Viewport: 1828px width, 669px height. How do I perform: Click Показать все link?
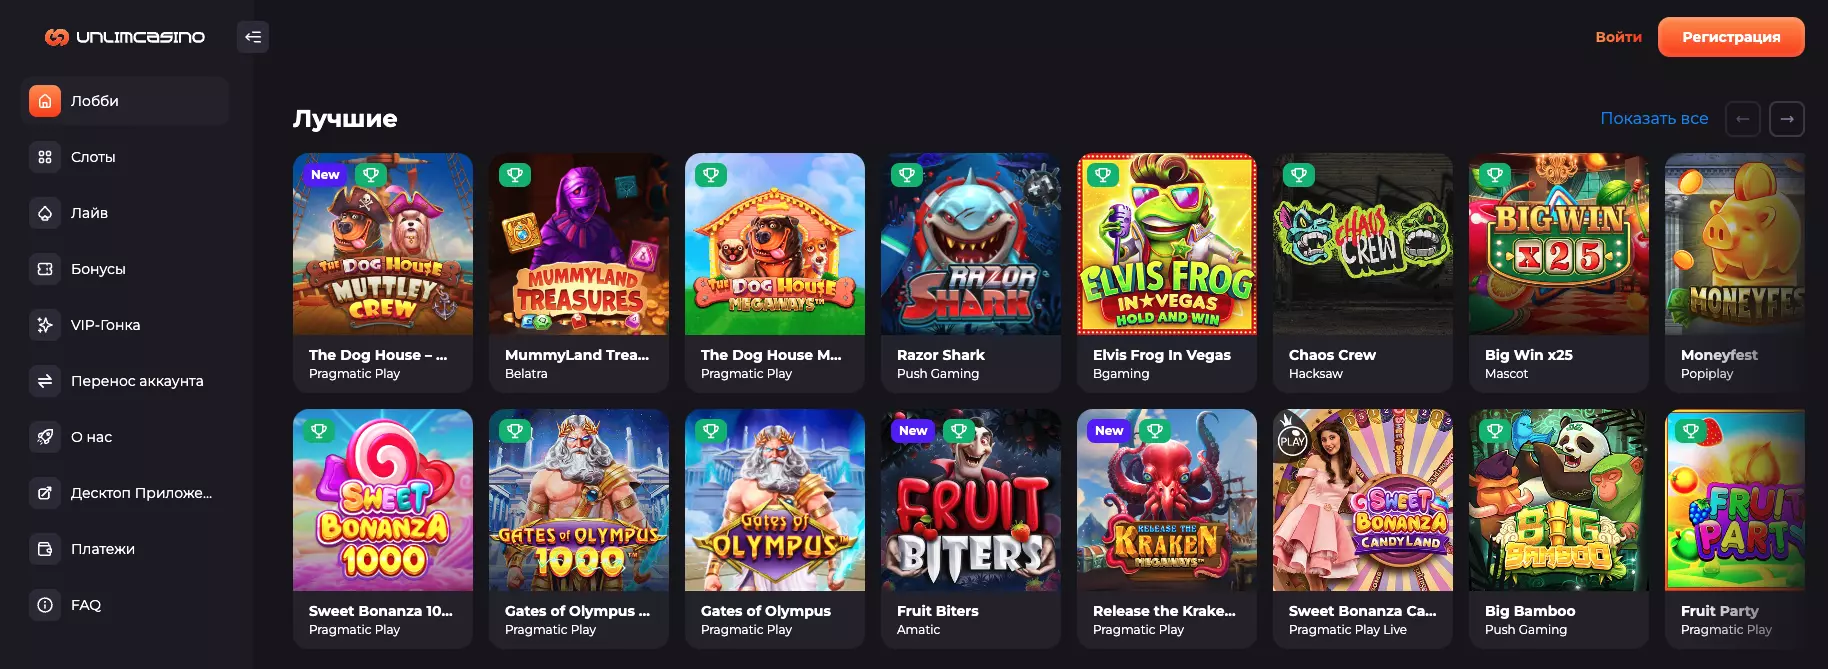pyautogui.click(x=1654, y=119)
